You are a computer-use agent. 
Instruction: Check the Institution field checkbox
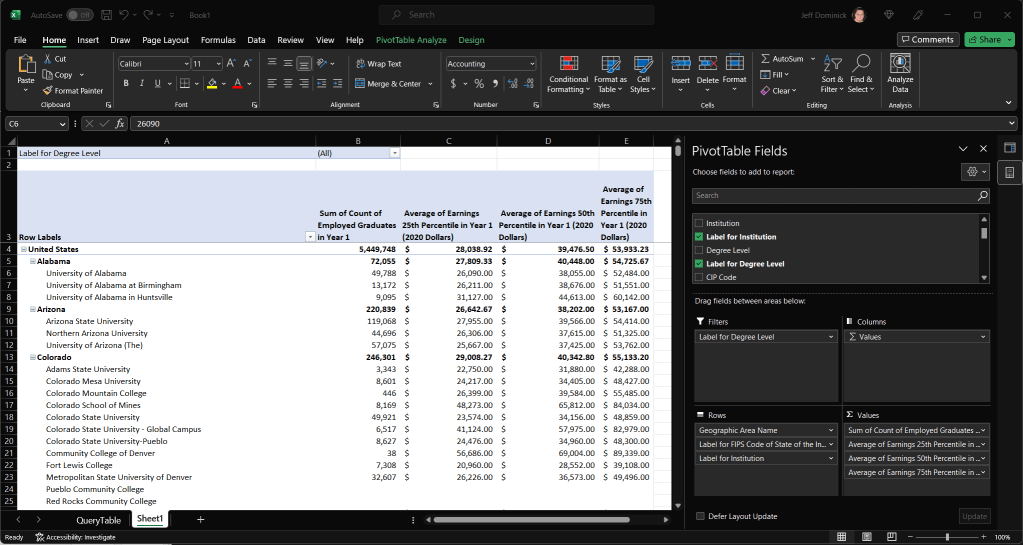[698, 223]
